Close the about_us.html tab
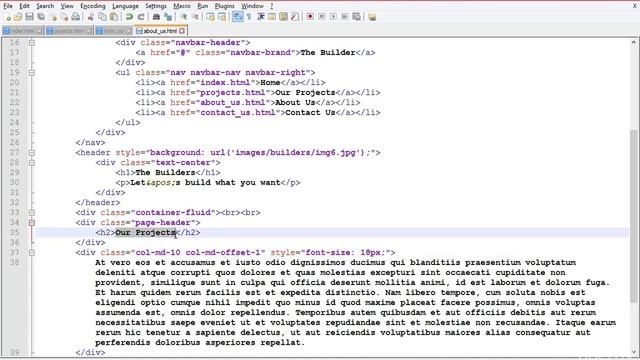This screenshot has height=360, width=640. pos(182,31)
